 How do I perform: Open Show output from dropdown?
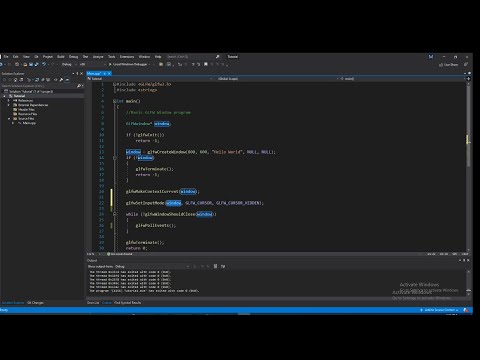pos(152,266)
